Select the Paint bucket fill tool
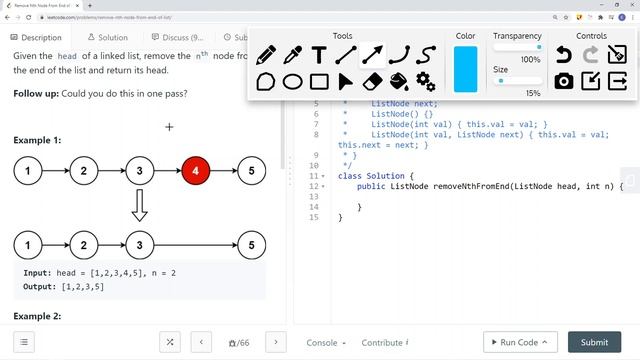 [x=399, y=82]
